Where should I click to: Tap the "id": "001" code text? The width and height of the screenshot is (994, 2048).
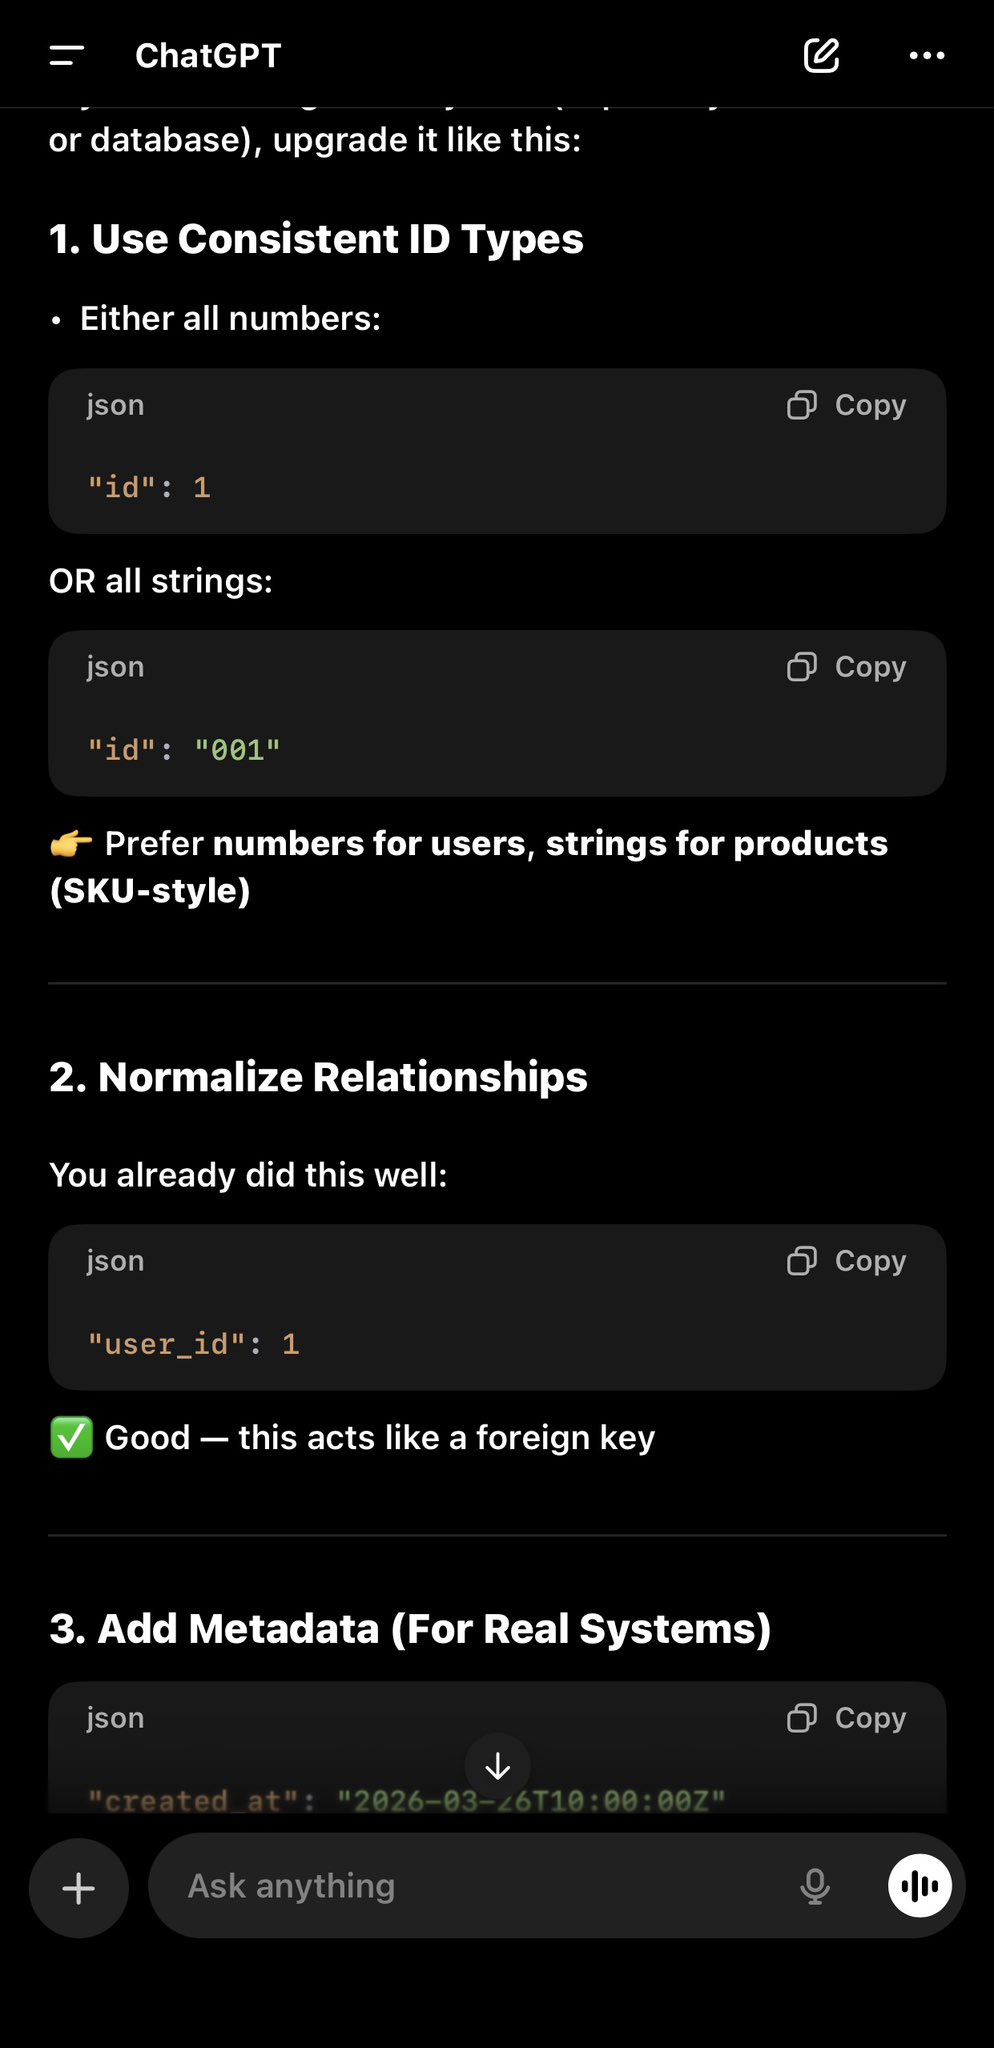pos(184,750)
